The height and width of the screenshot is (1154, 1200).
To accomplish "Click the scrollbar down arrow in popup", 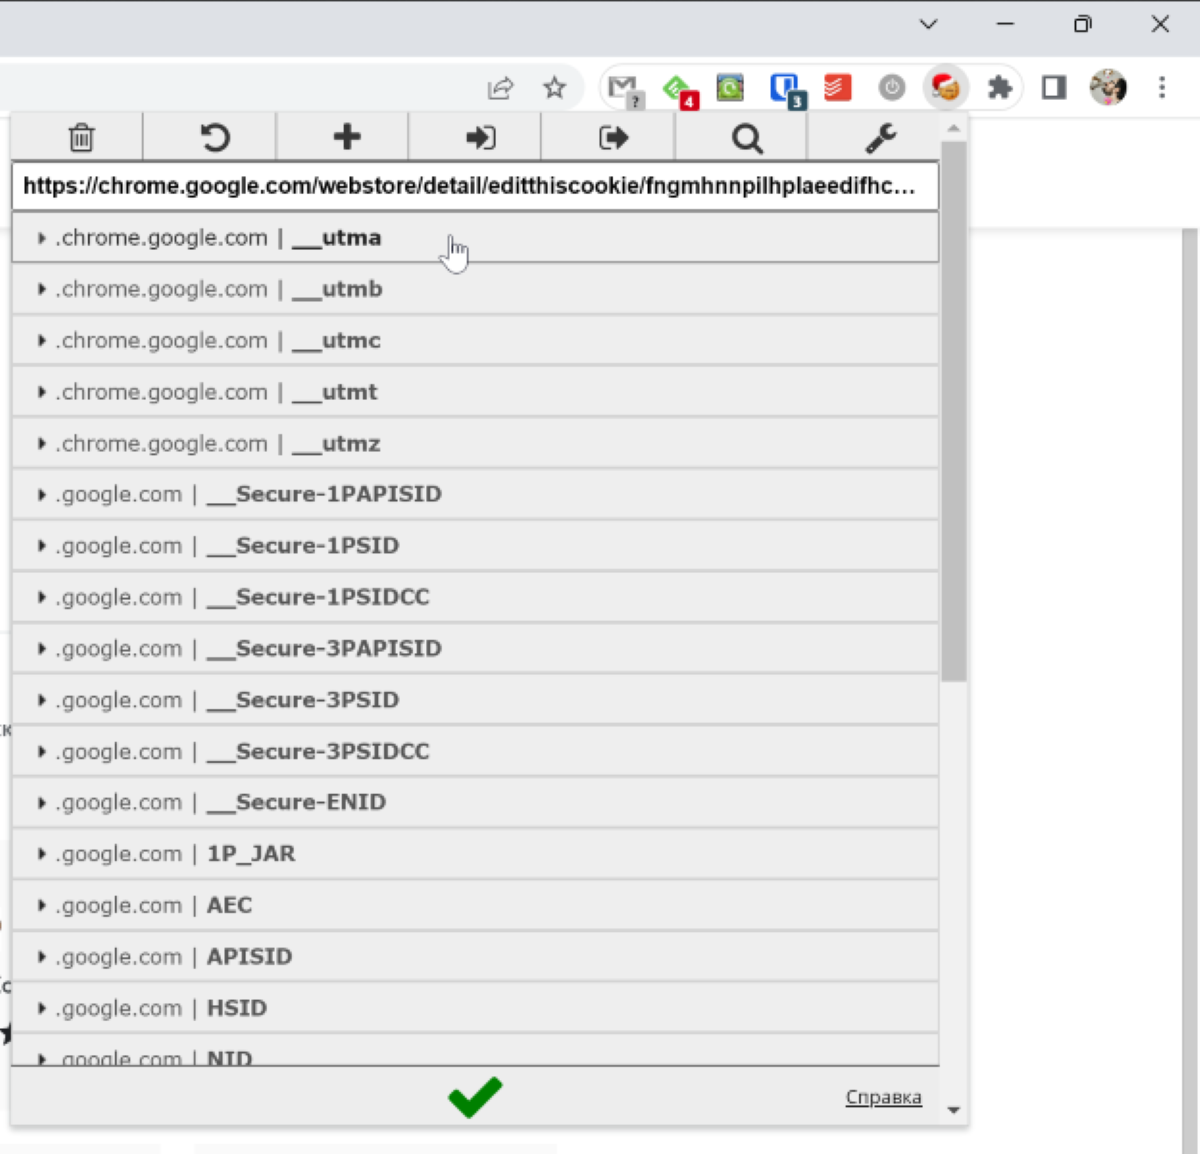I will [x=953, y=1110].
